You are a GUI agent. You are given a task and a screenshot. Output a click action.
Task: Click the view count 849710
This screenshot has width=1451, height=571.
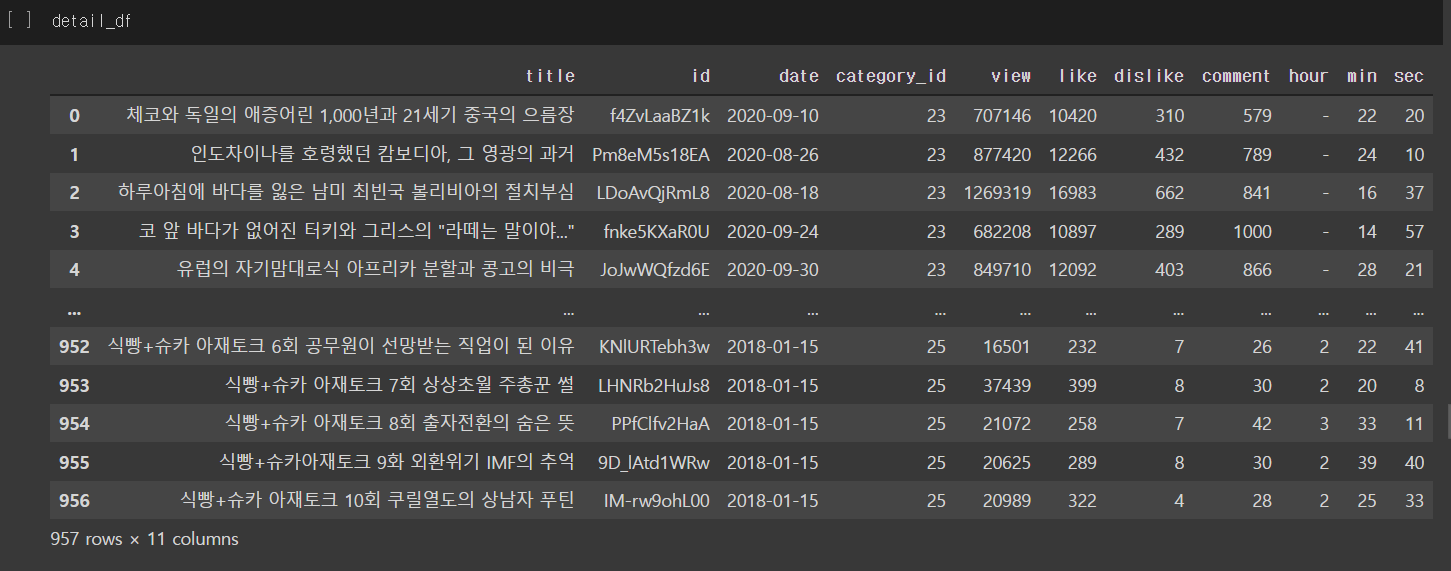coord(1002,270)
